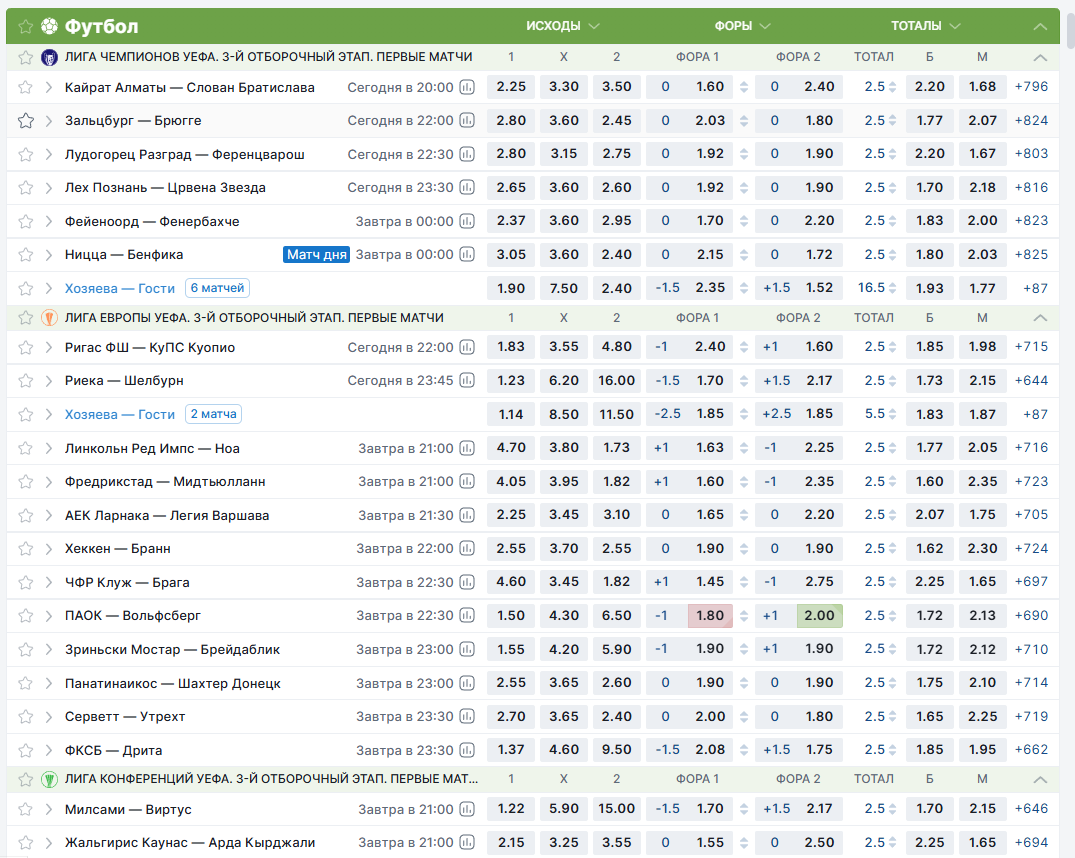
Task: Open statistics icon for Жальгирис Каунас — Арда Кырджали
Action: pos(467,842)
